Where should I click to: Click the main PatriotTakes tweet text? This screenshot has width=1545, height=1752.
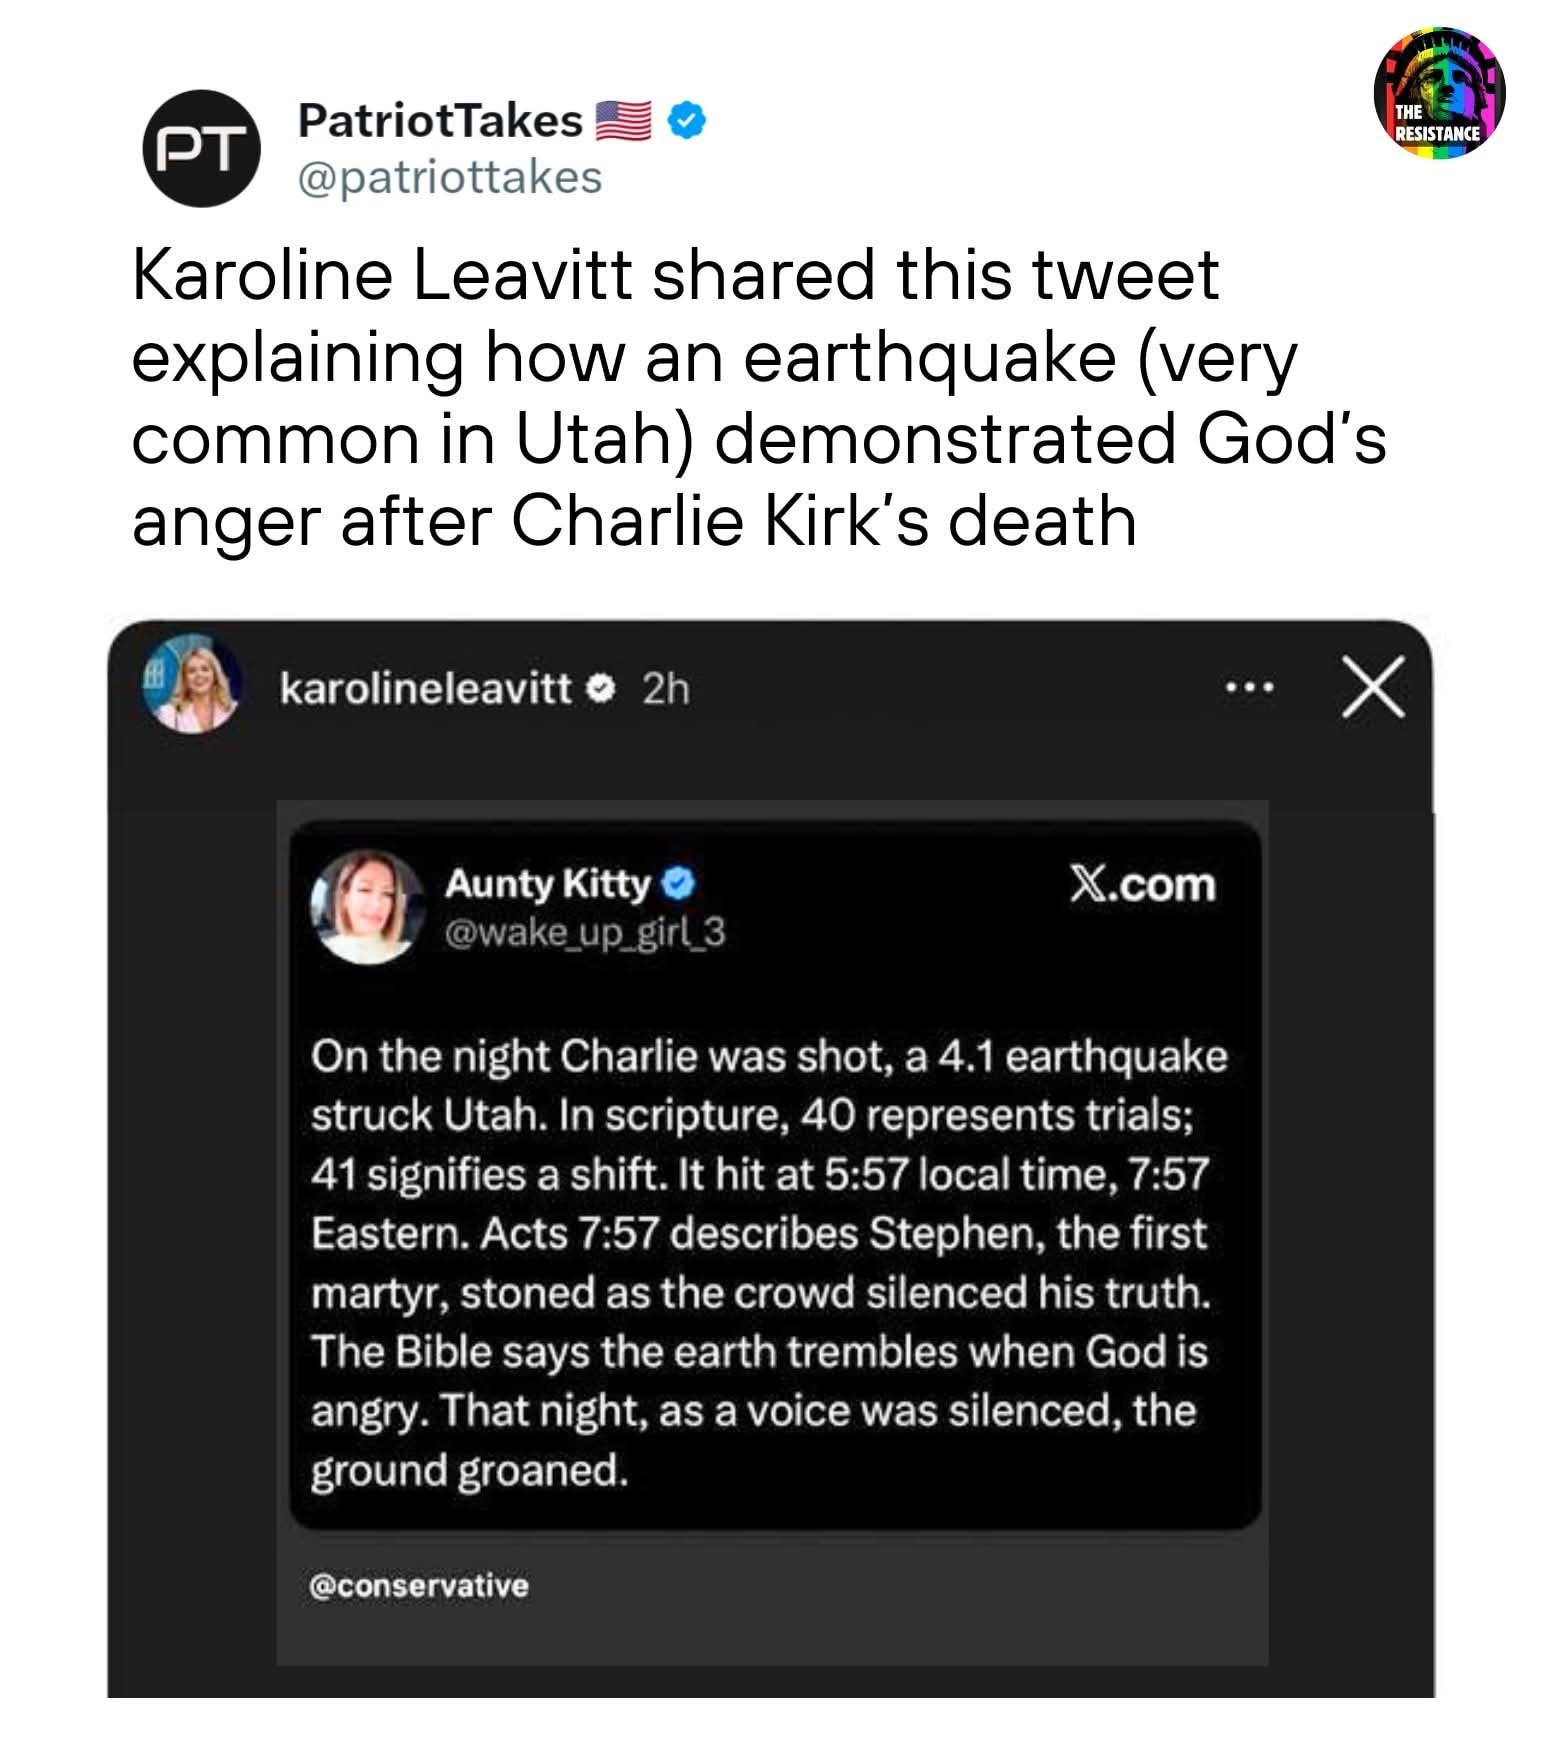(760, 398)
